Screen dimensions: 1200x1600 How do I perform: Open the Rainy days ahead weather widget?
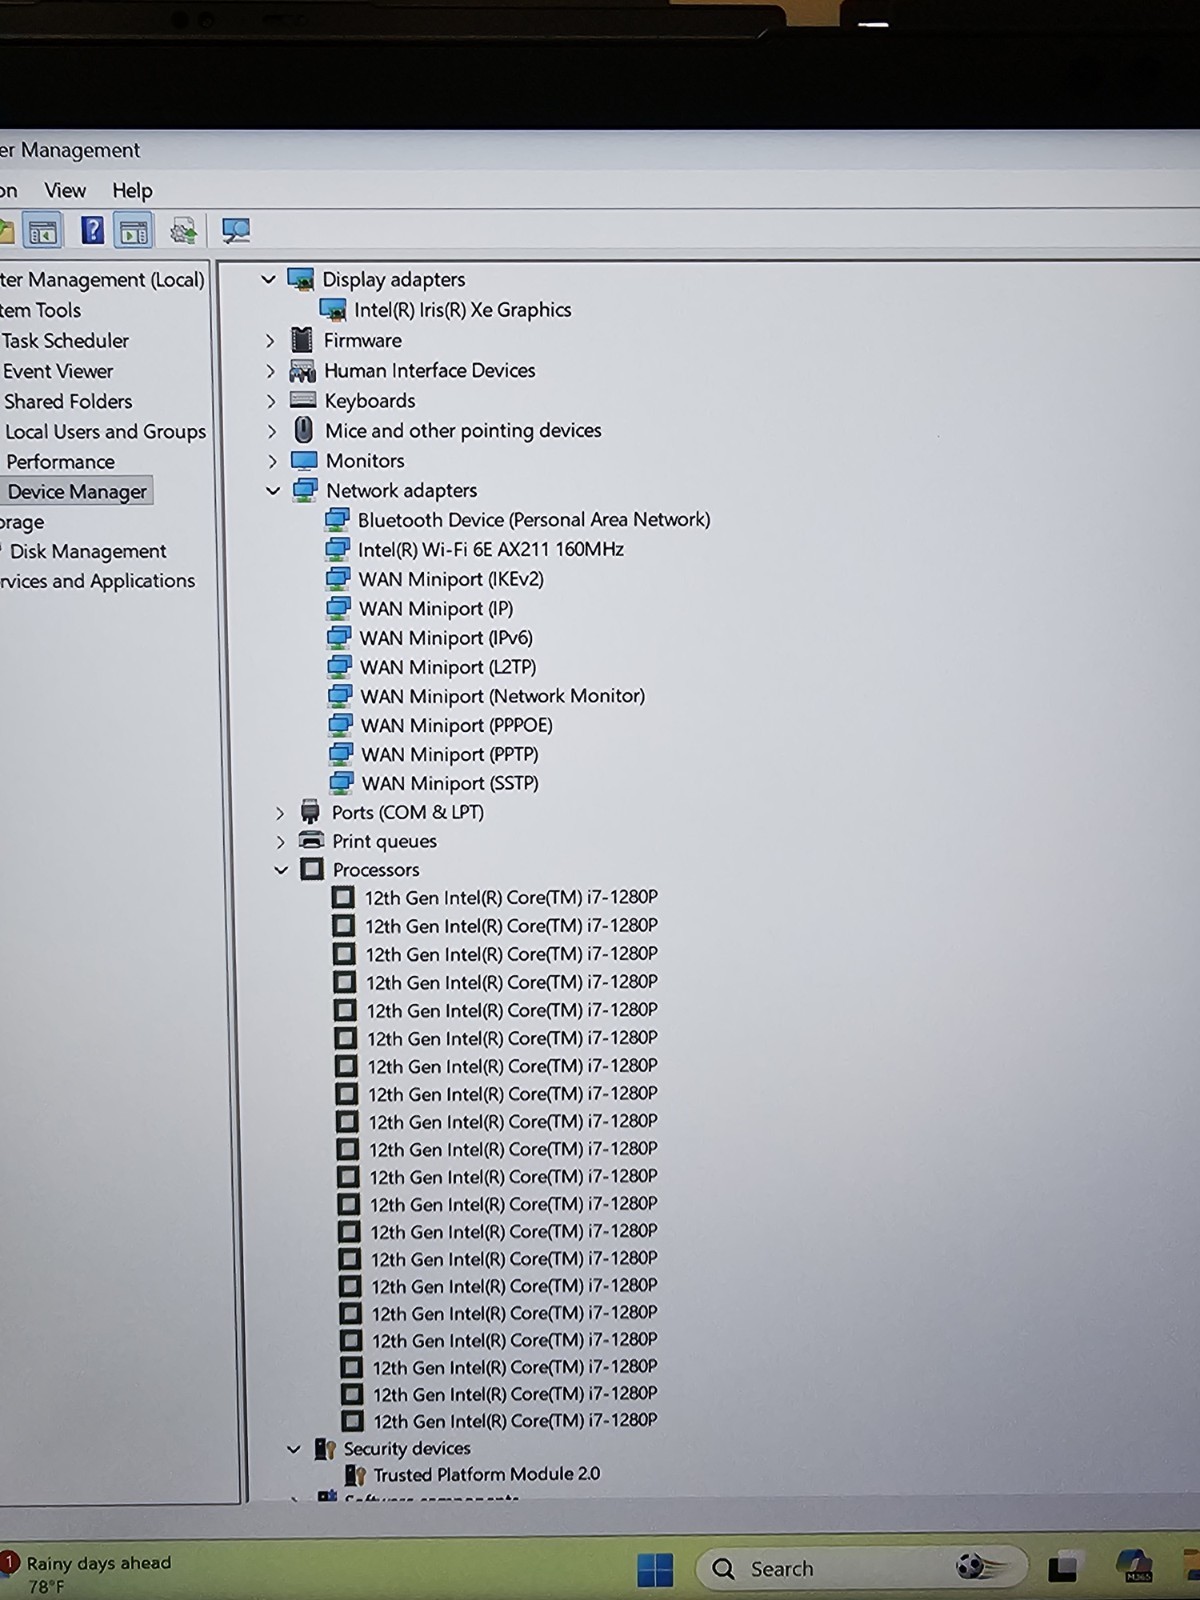tap(87, 1573)
